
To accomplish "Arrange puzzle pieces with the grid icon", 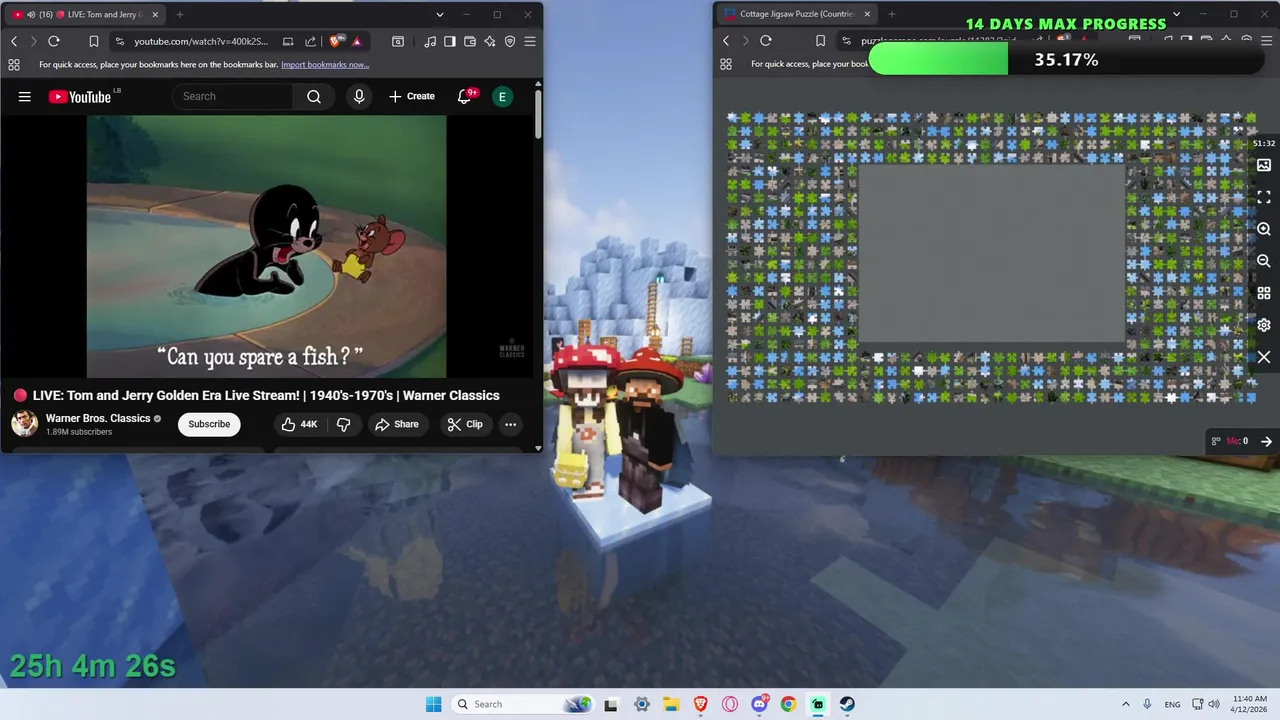I will [1264, 293].
